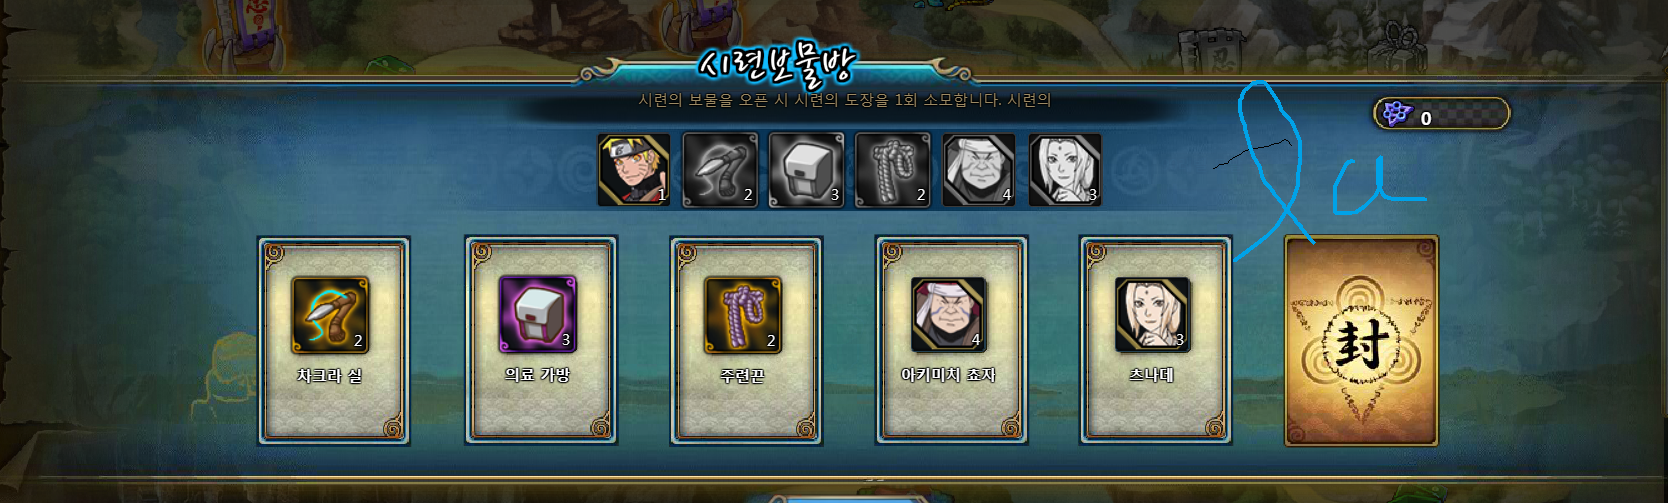This screenshot has width=1668, height=503.
Task: Select the Naruto portrait in the reward row
Action: coord(634,170)
